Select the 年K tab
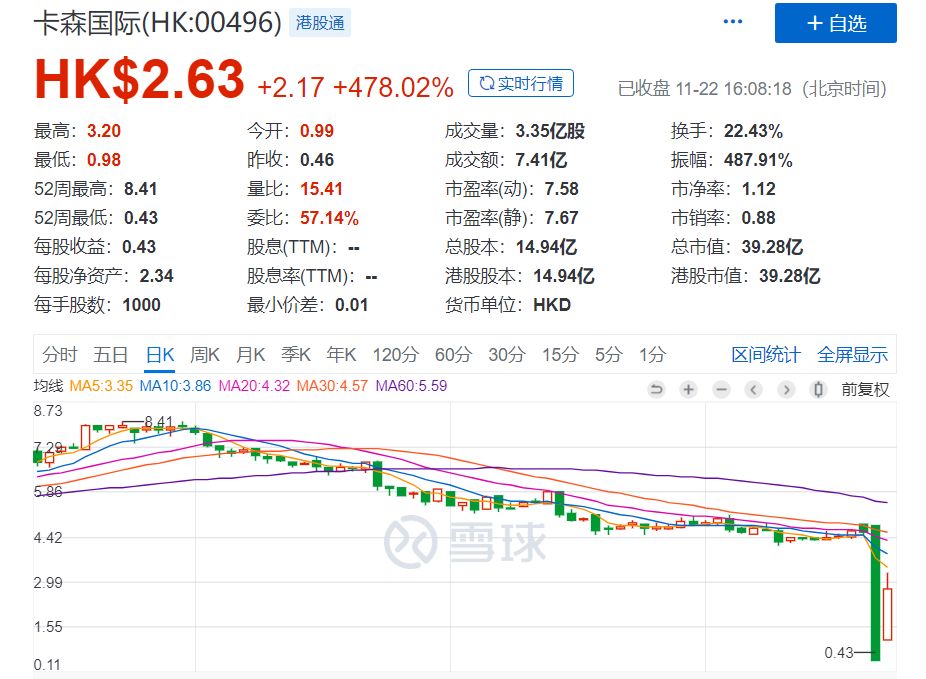 [x=341, y=355]
